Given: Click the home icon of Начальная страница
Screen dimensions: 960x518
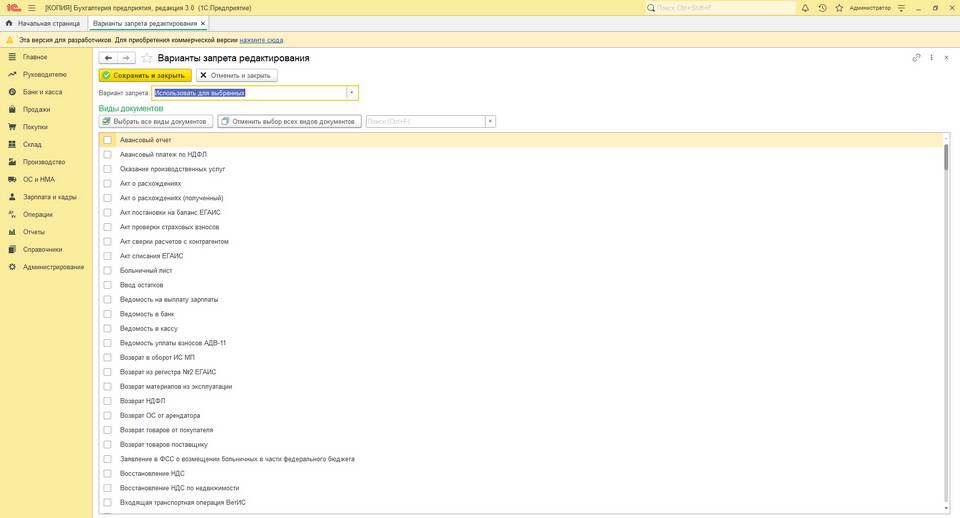Looking at the screenshot, I should [x=9, y=23].
